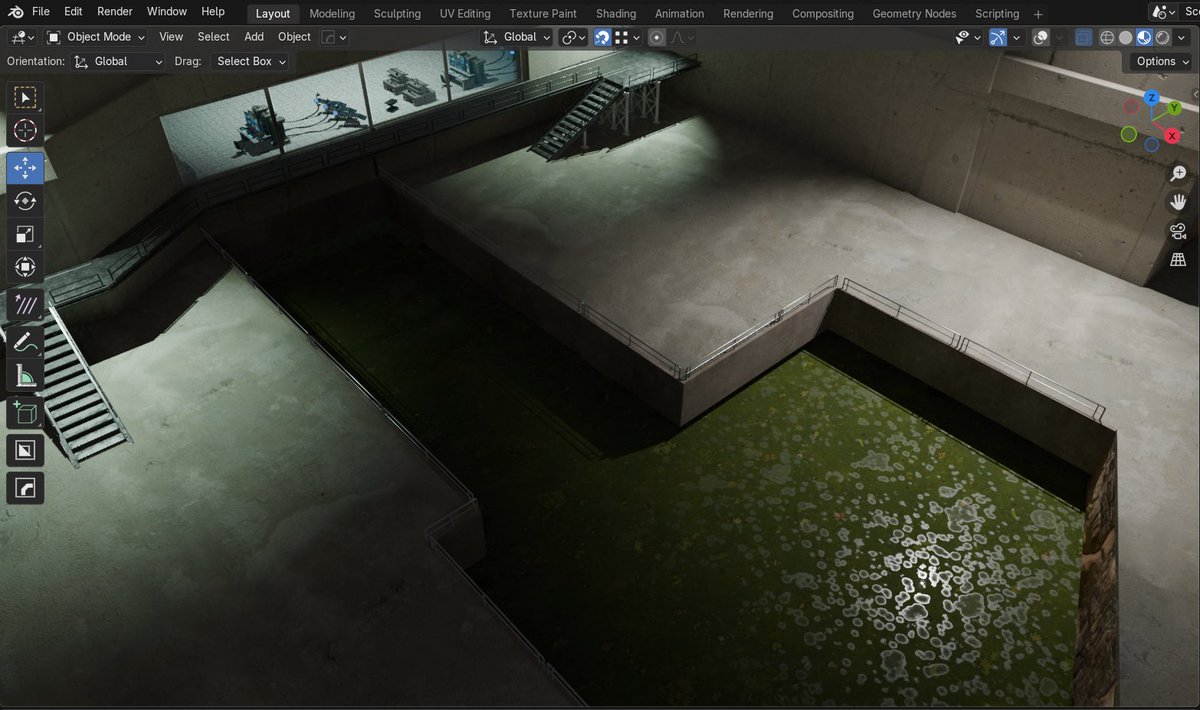This screenshot has height=710, width=1200.
Task: Click the pan view hand icon
Action: (x=1178, y=202)
